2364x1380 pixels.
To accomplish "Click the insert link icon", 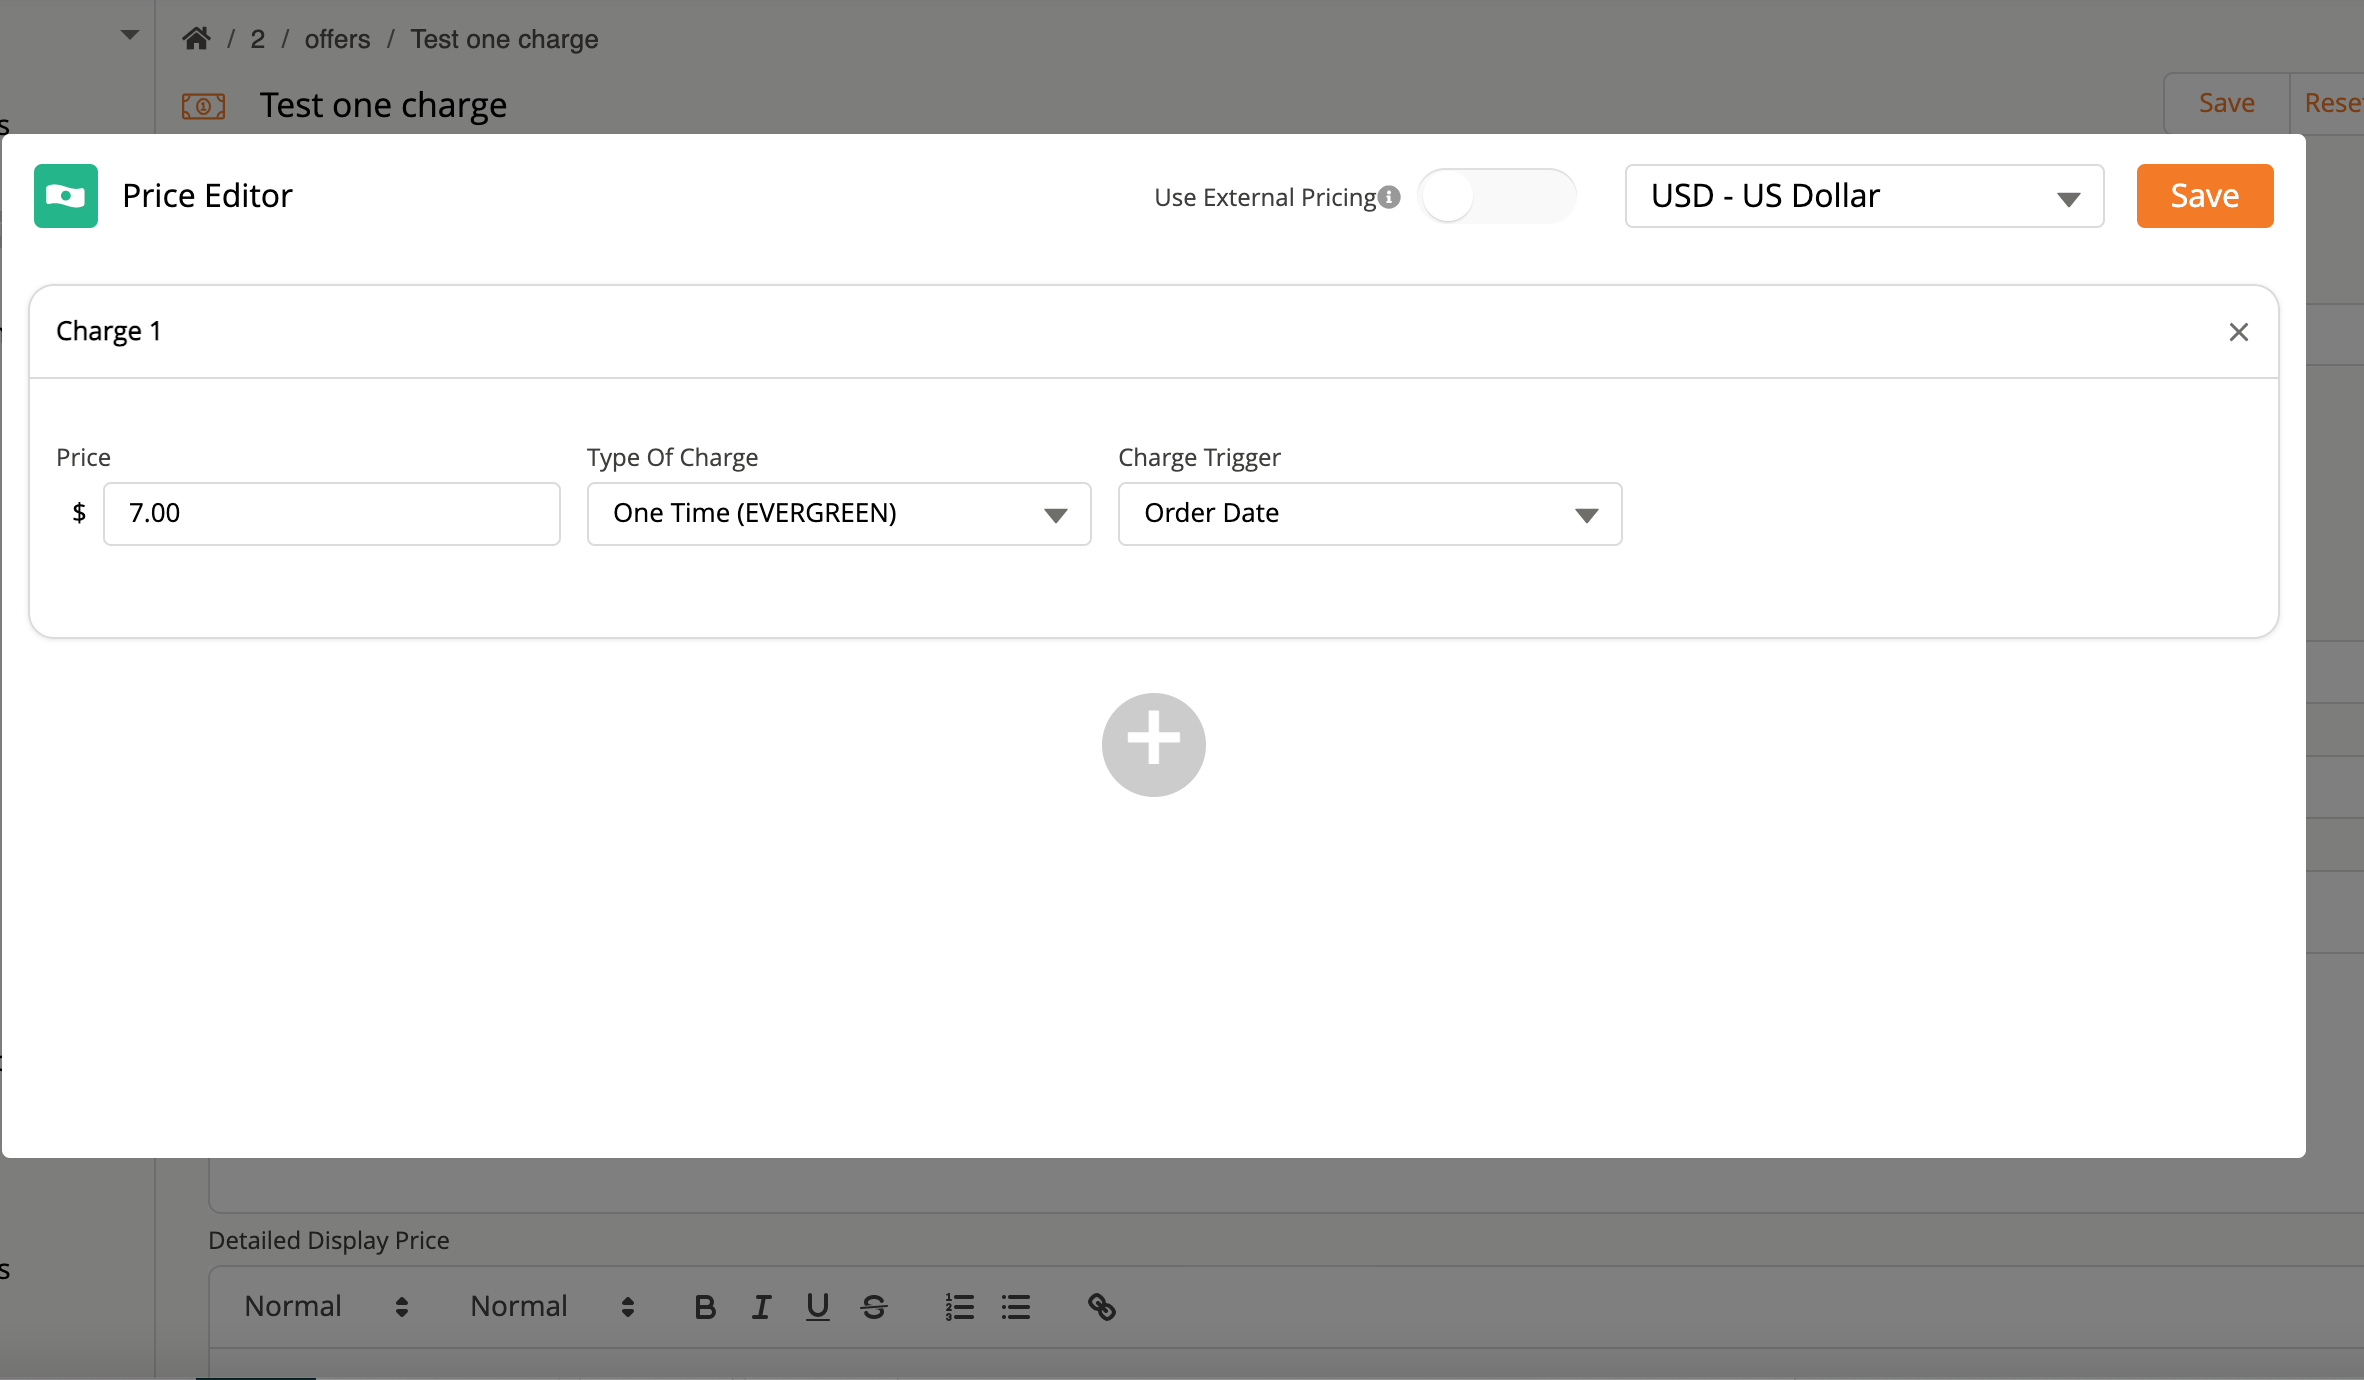I will point(1101,1307).
